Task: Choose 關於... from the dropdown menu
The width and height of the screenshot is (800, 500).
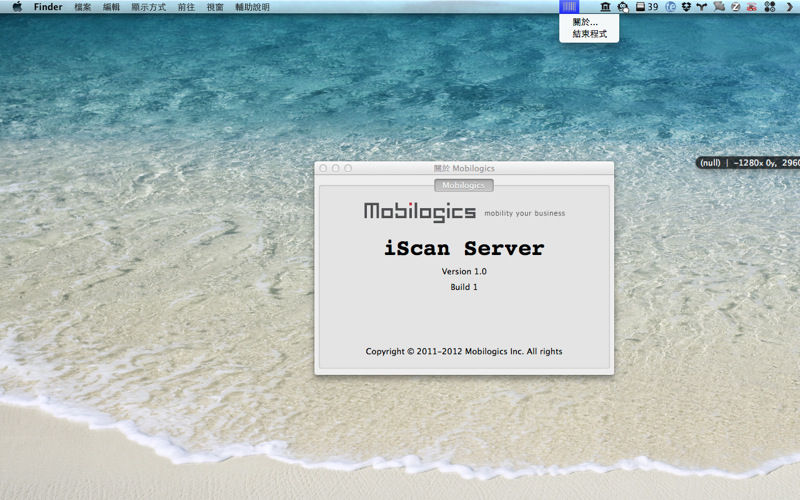Action: [589, 22]
